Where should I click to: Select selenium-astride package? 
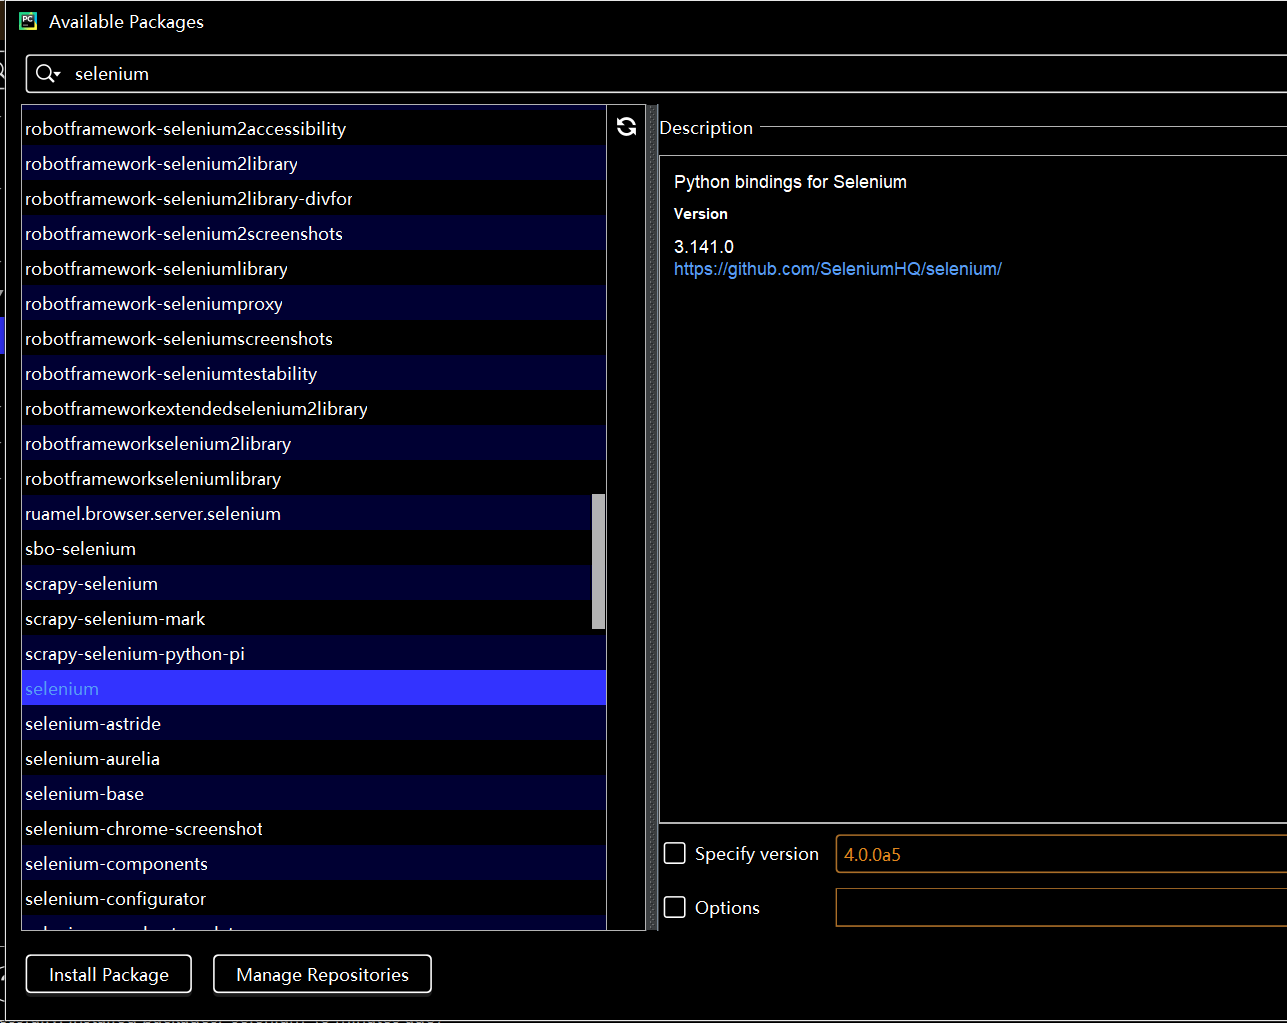tap(314, 723)
